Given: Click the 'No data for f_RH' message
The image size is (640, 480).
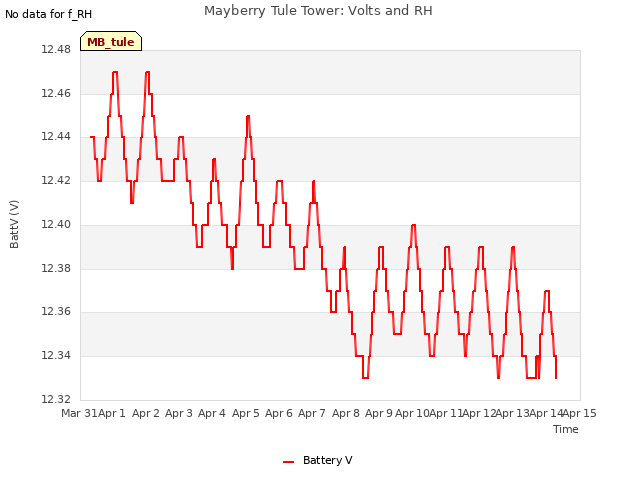Looking at the screenshot, I should 49,14.
